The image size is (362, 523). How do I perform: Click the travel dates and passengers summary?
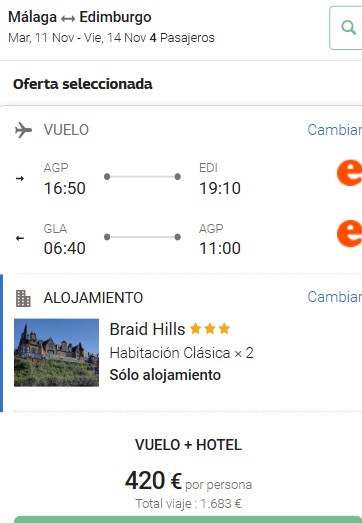(111, 38)
